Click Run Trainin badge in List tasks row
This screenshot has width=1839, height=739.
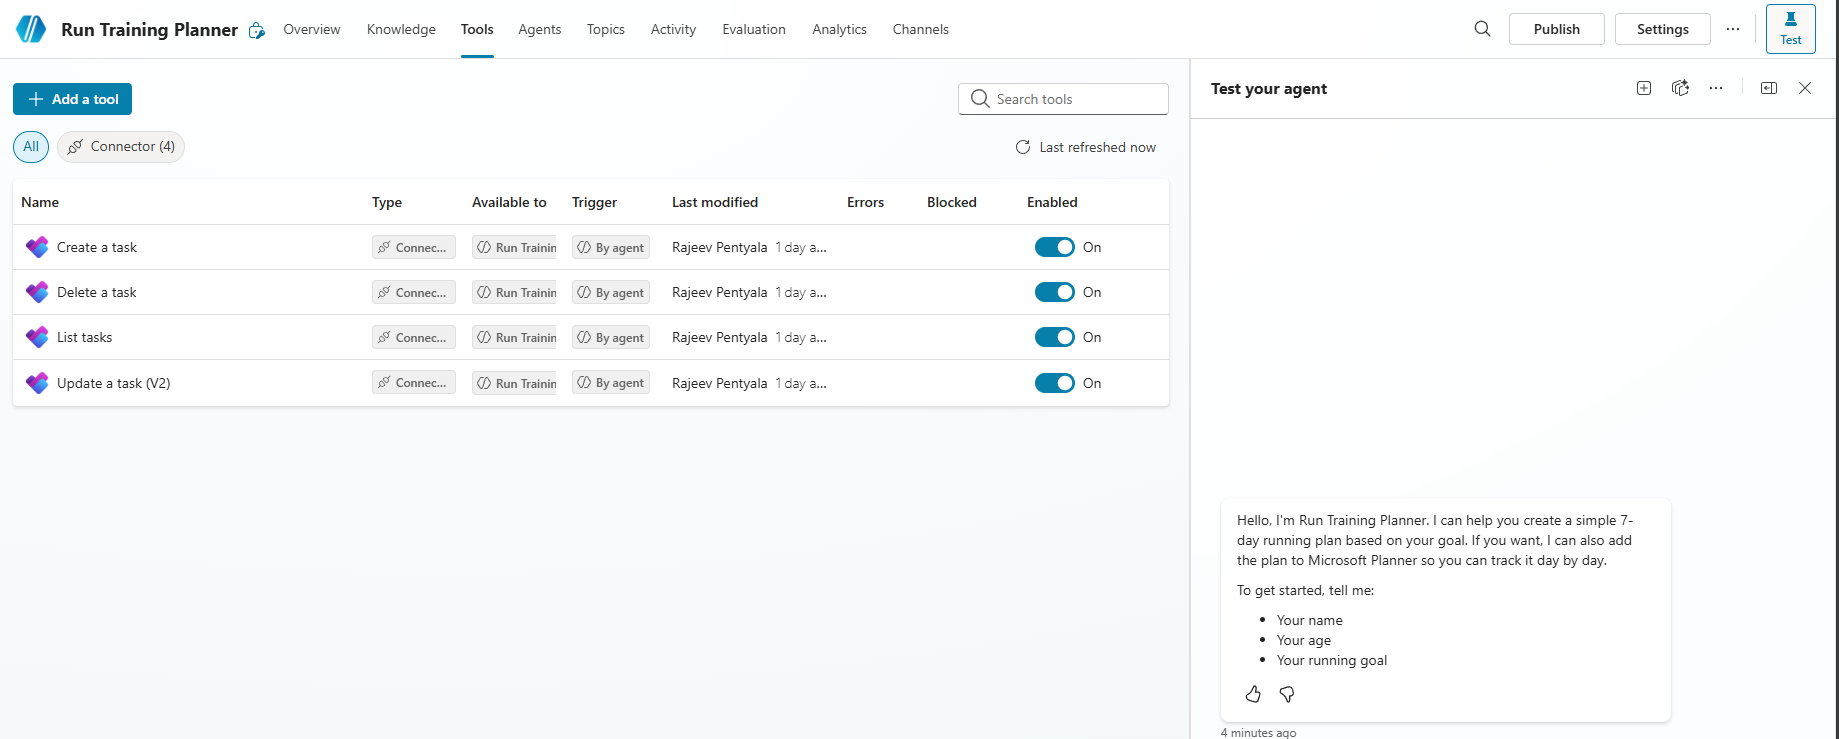tap(514, 337)
